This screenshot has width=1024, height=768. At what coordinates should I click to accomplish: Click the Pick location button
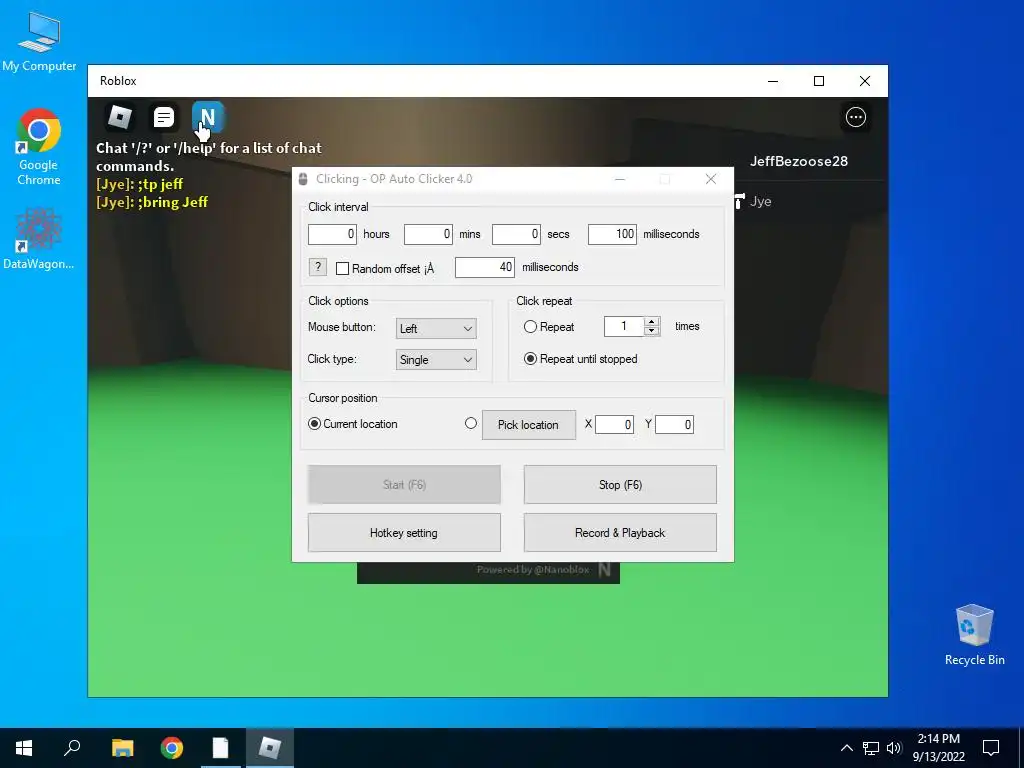(528, 424)
